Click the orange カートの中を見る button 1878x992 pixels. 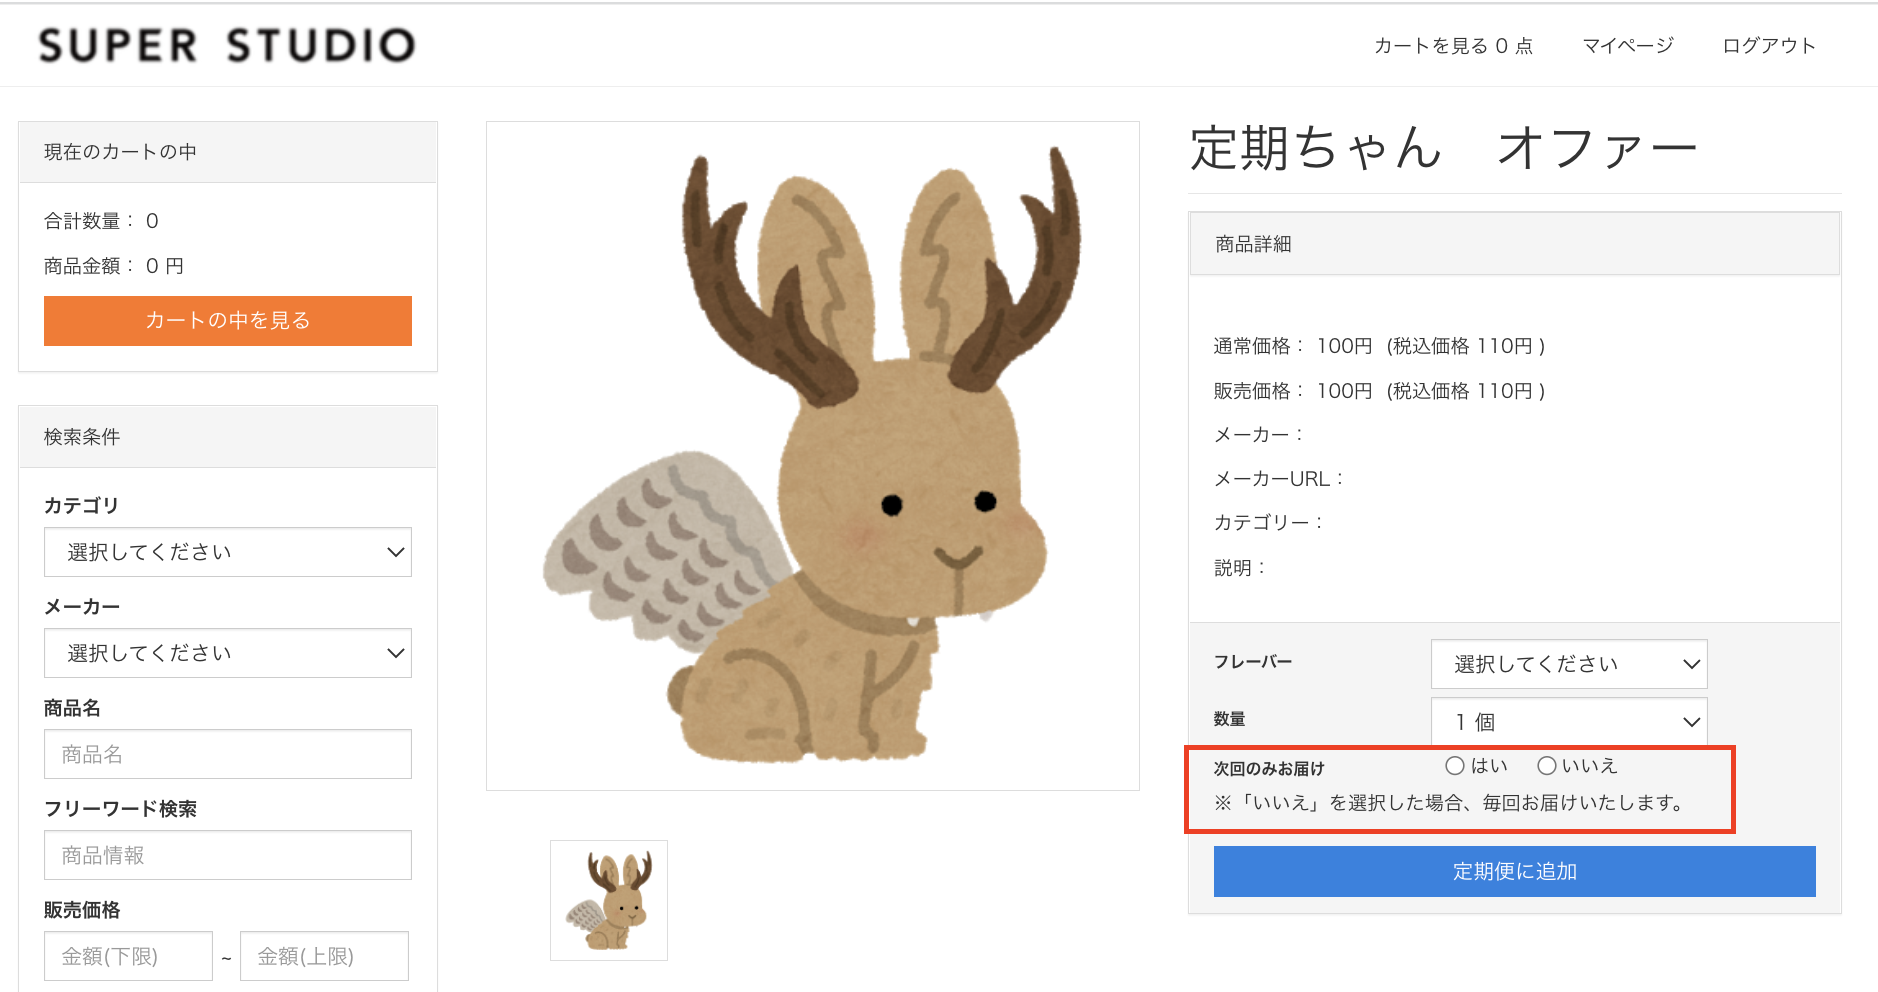click(228, 321)
